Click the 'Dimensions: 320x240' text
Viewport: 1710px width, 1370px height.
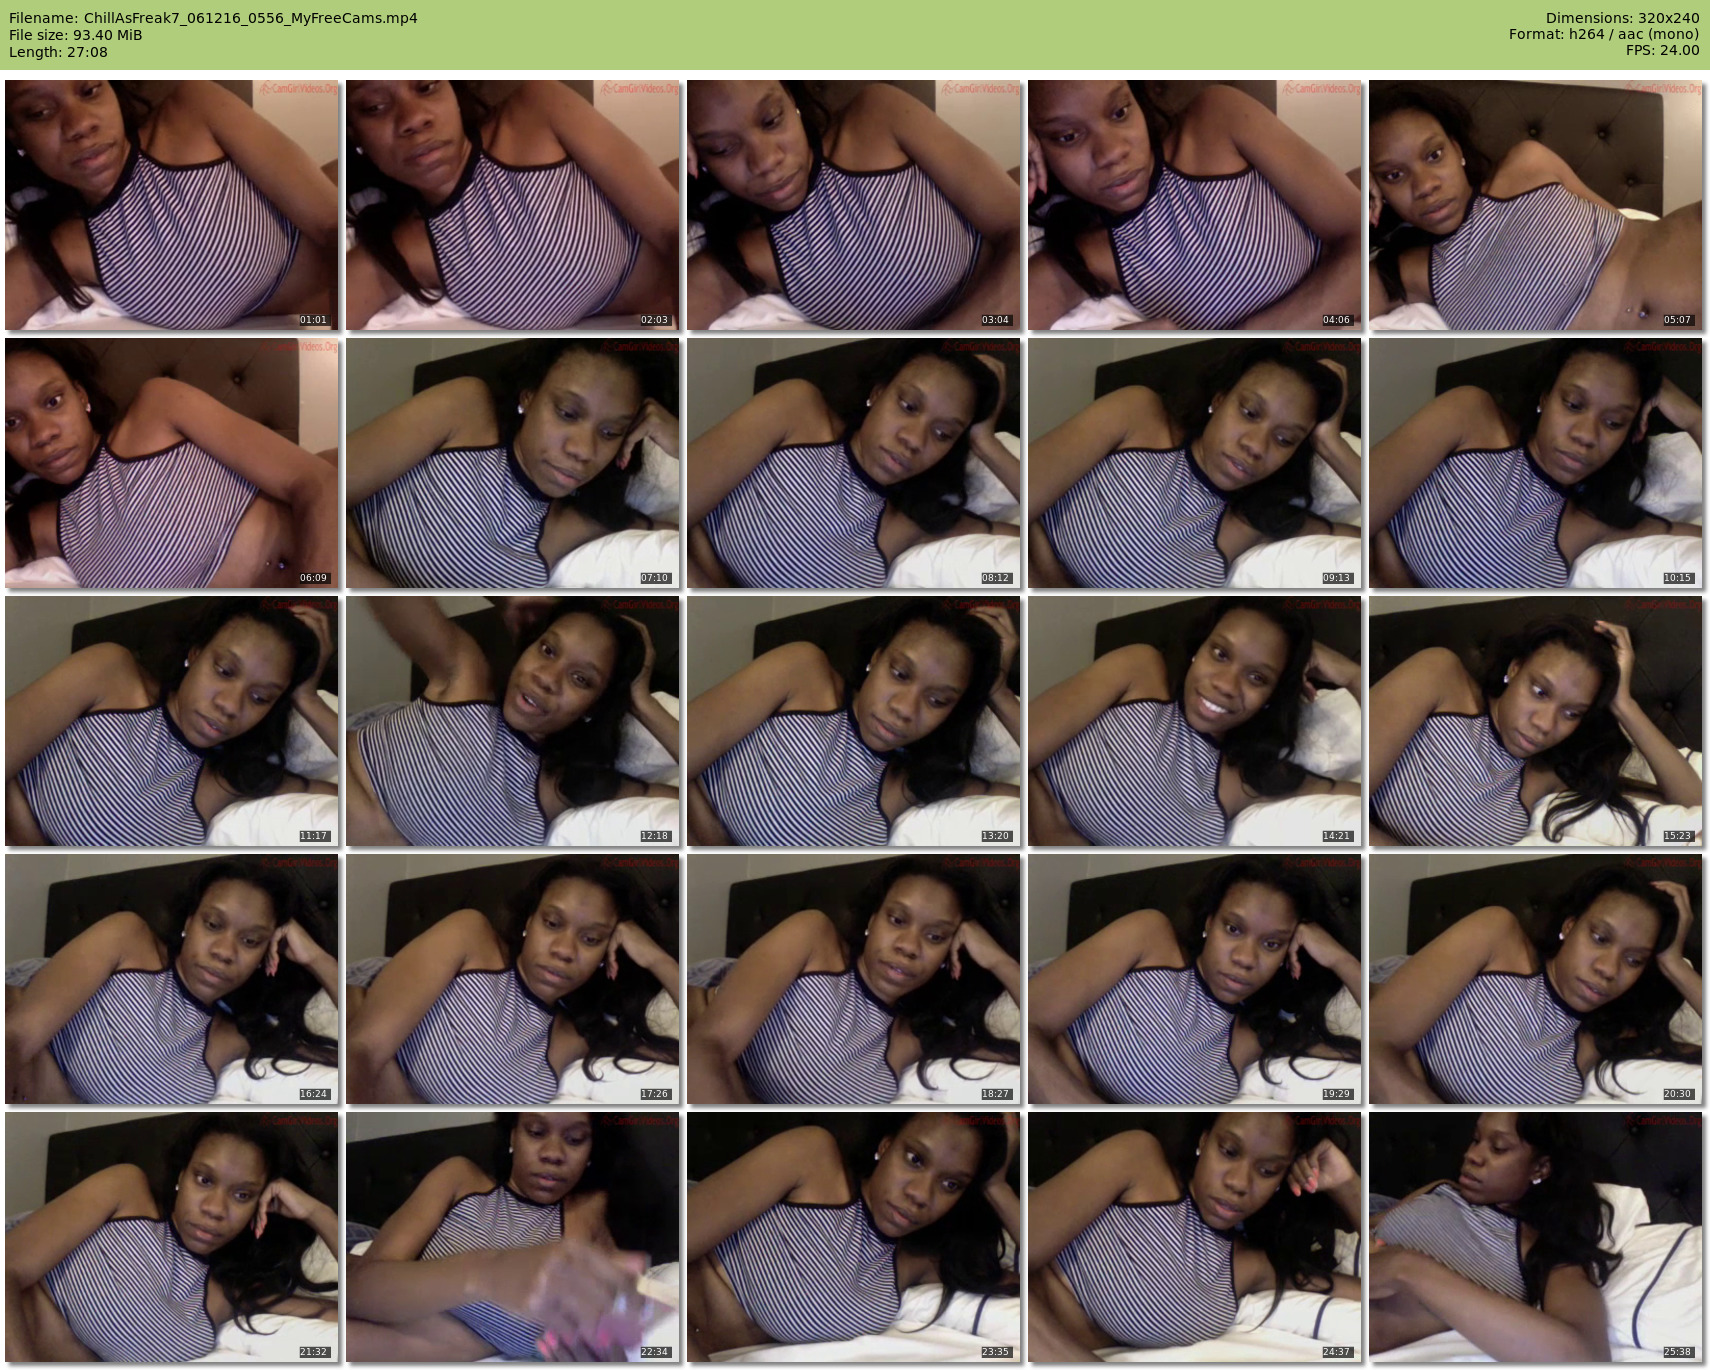coord(1622,18)
